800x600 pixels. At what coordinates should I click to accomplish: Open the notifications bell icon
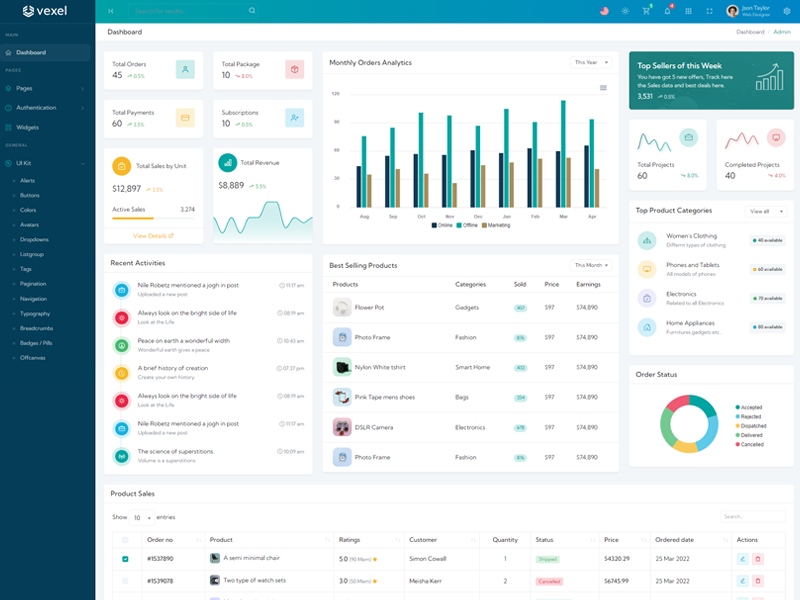pos(667,11)
